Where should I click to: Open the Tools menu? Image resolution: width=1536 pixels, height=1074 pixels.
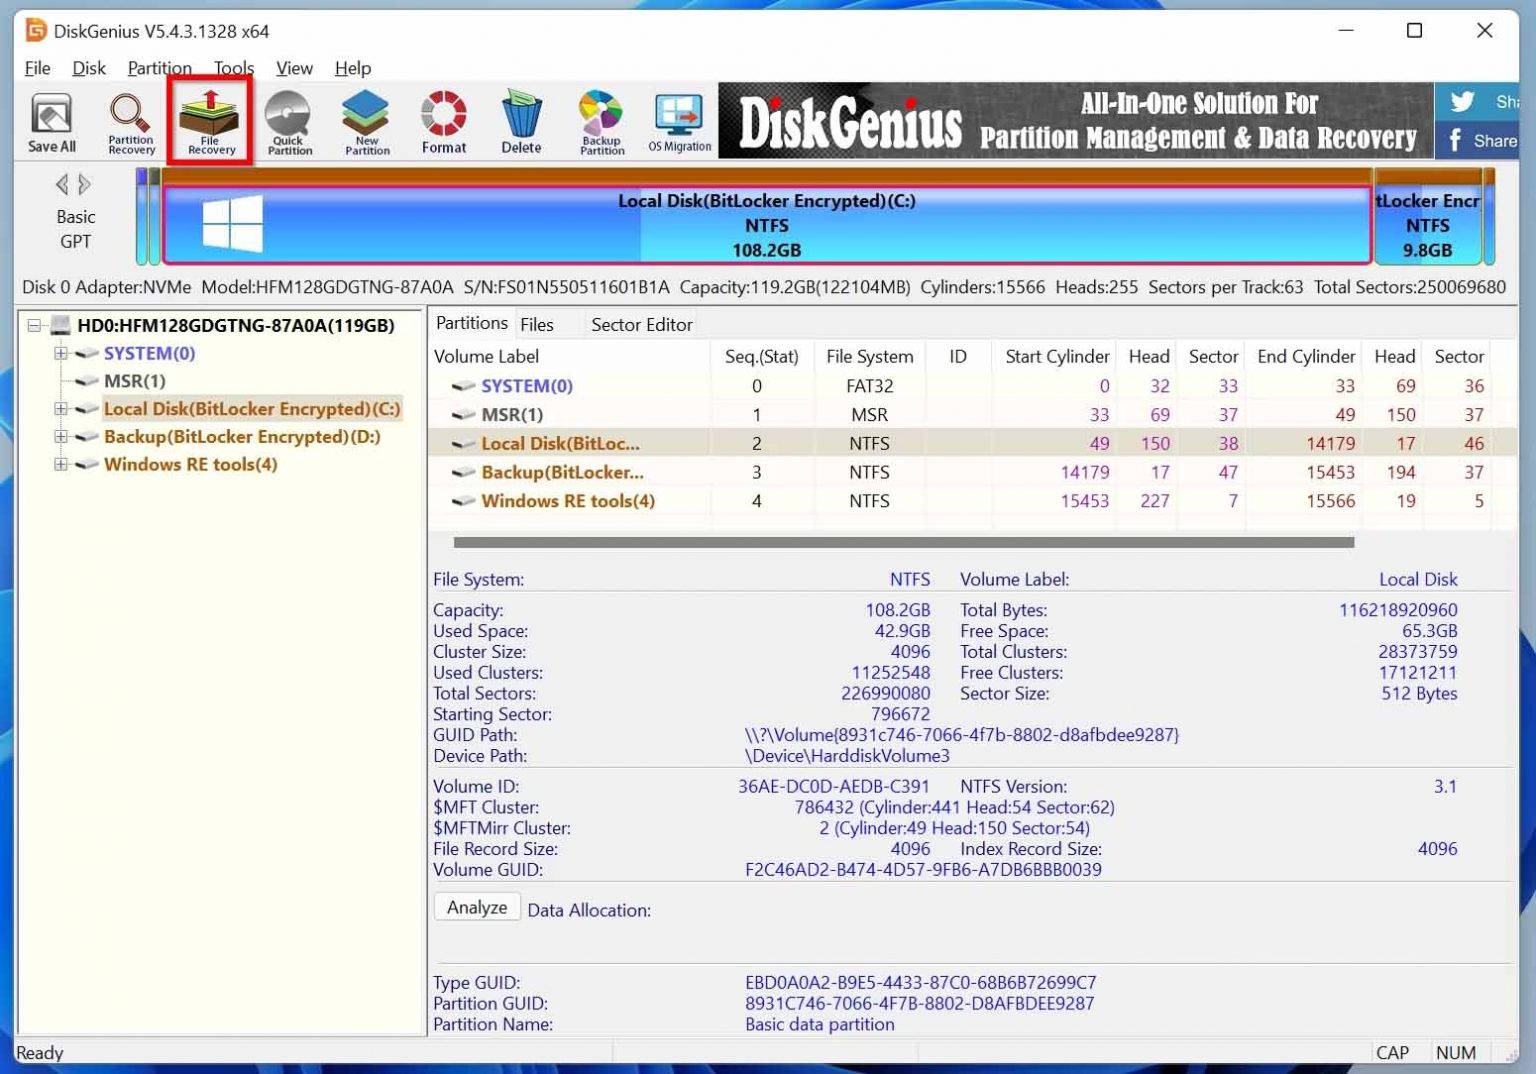coord(233,68)
